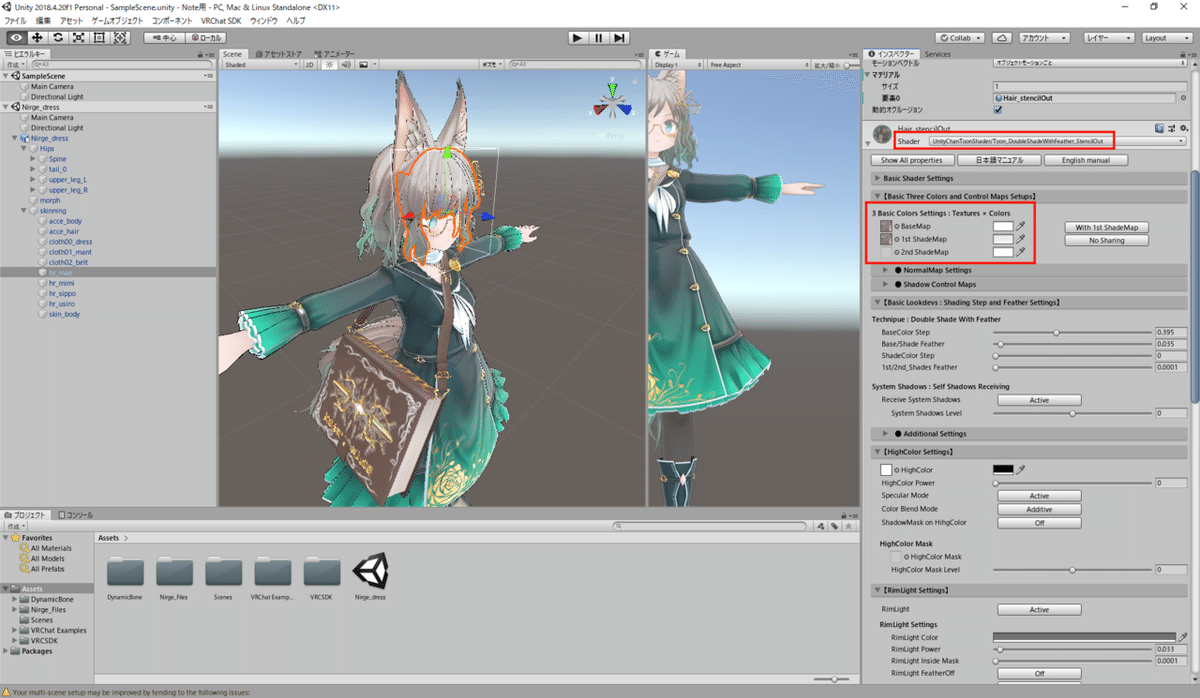The image size is (1200, 698).
Task: Open the Layout dropdown
Action: coord(1167,37)
